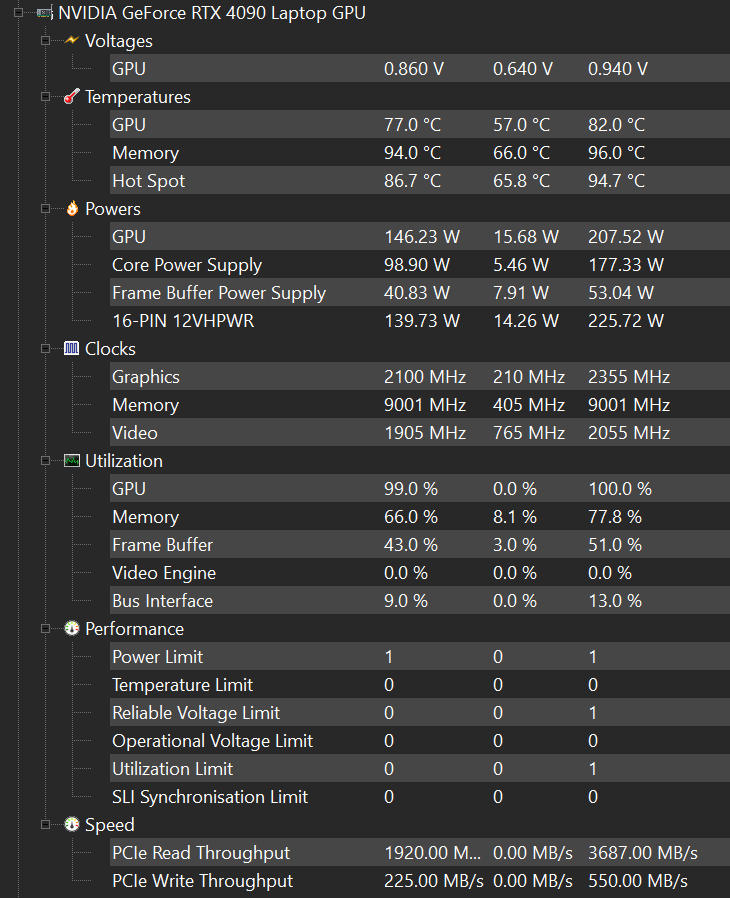Viewport: 730px width, 898px height.
Task: Select the Video Engine utilization row
Action: tap(420, 573)
